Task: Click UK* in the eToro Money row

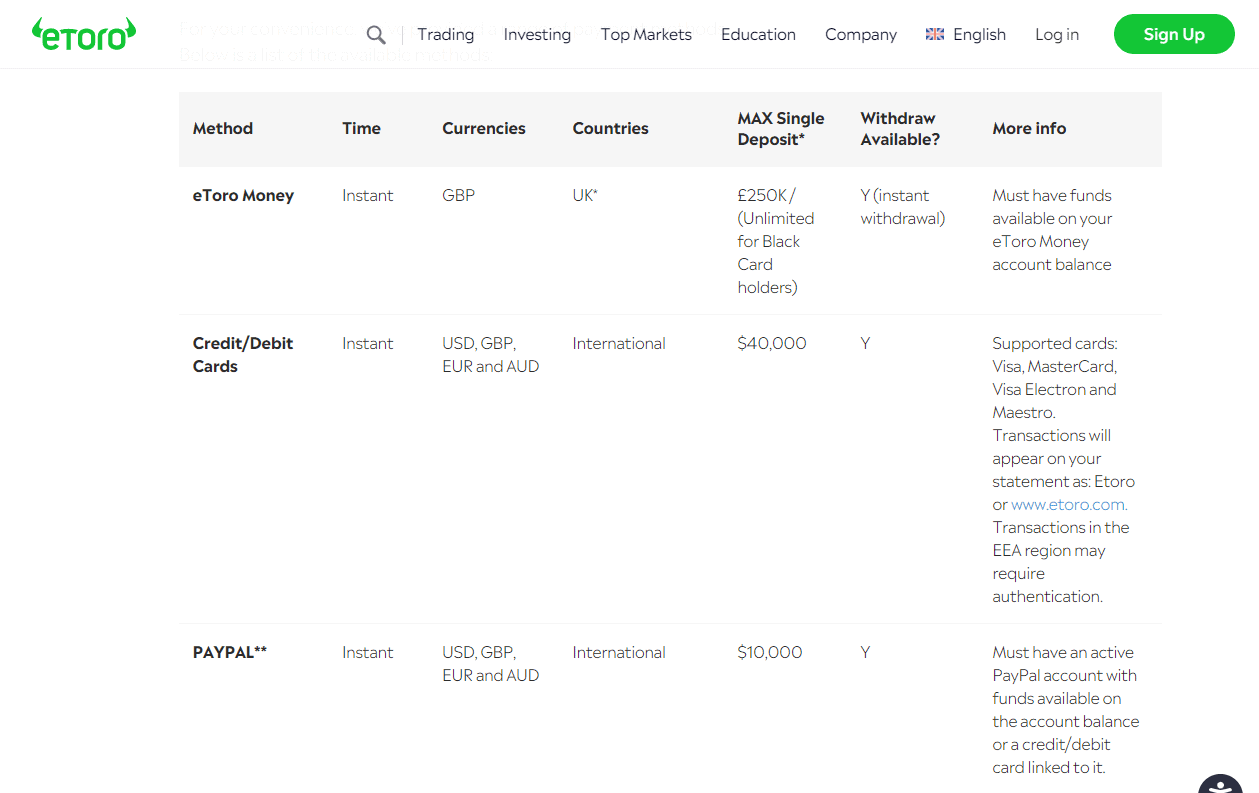Action: (x=584, y=195)
